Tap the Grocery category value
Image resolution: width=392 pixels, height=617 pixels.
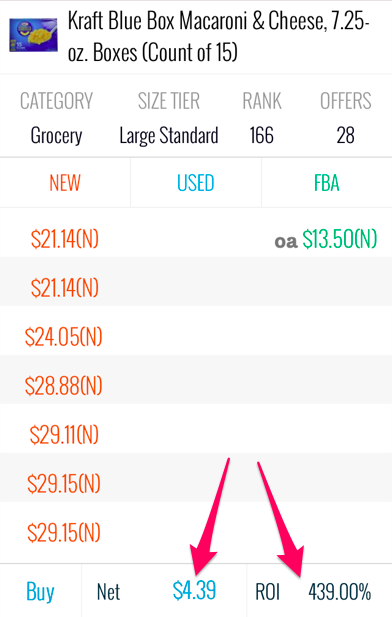pos(56,136)
